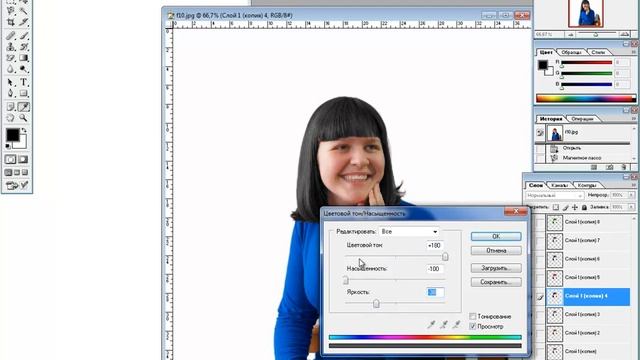Toggle history brush source for f10.jpg snapshot
640x360 pixels.
point(540,133)
